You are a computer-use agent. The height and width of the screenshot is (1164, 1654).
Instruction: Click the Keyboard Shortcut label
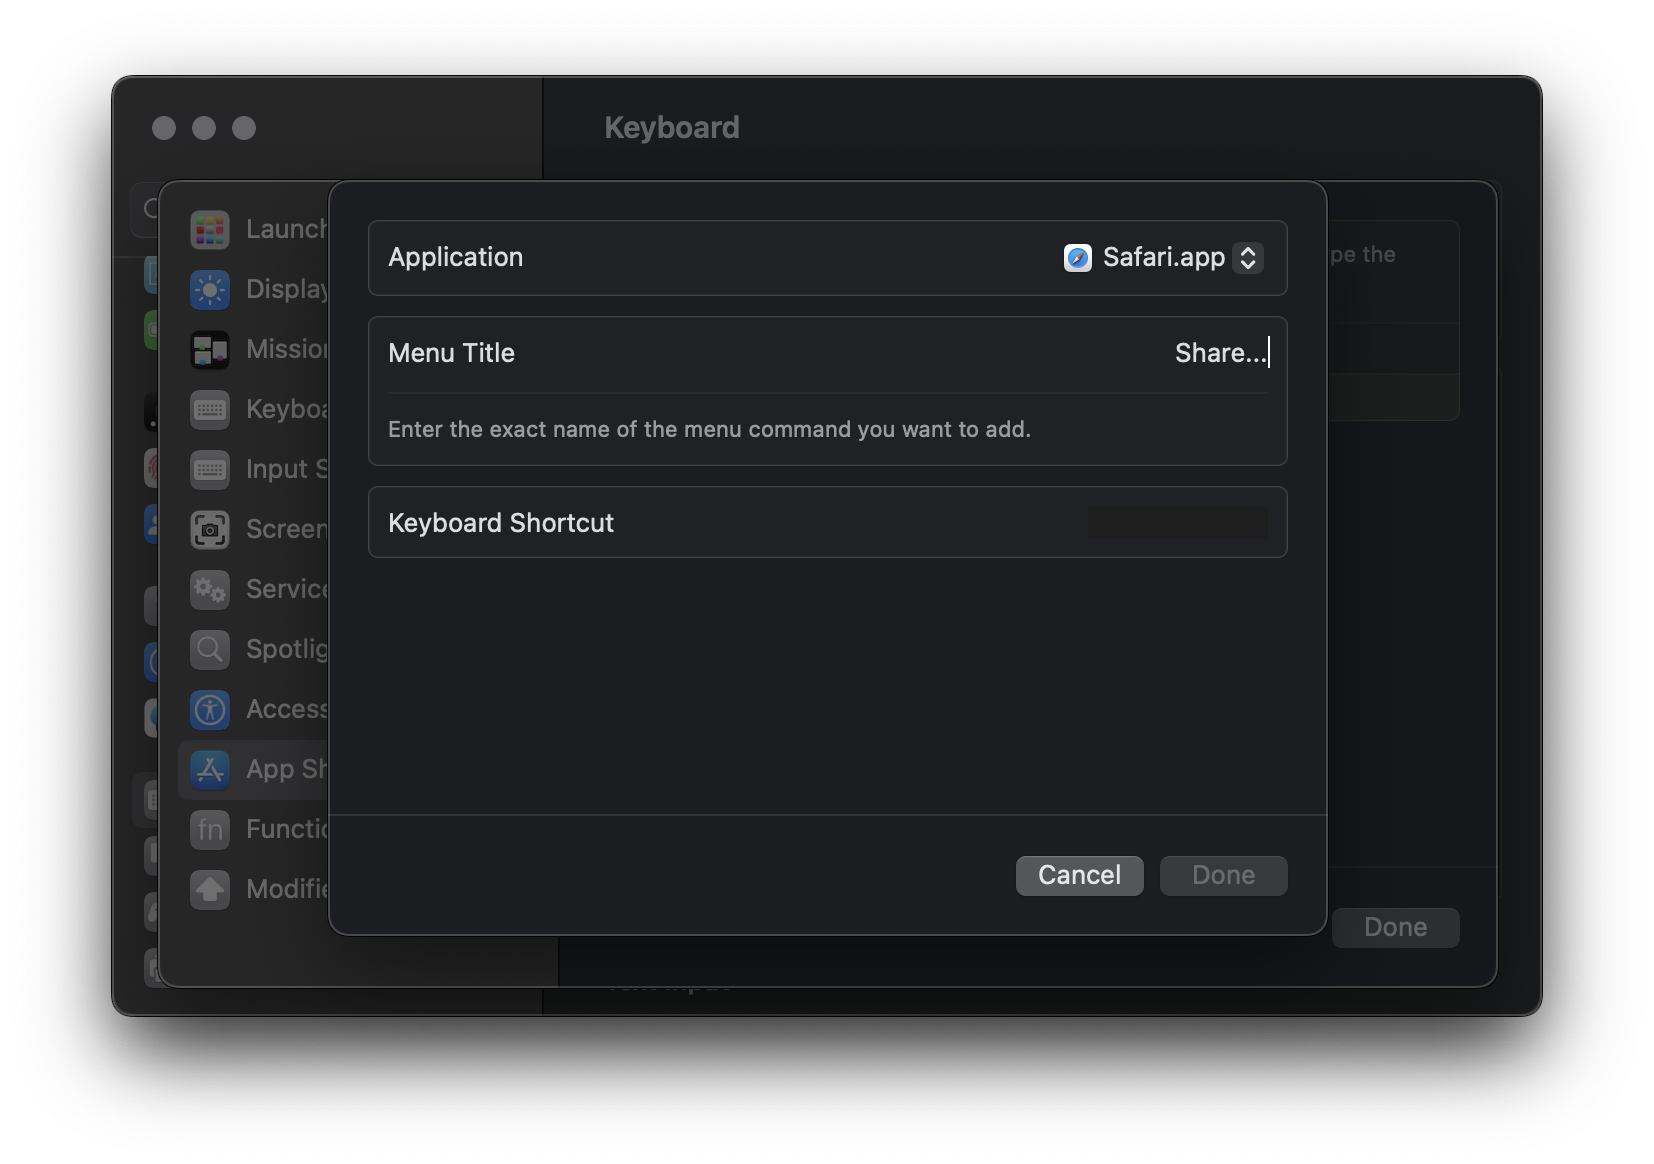[501, 523]
